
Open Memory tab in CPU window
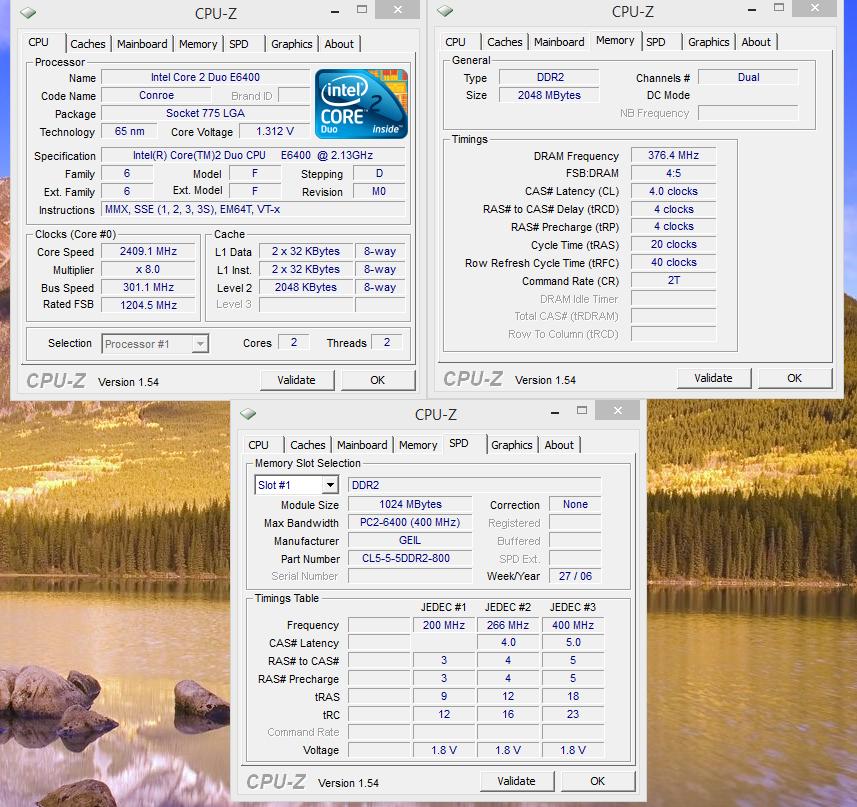[x=198, y=44]
